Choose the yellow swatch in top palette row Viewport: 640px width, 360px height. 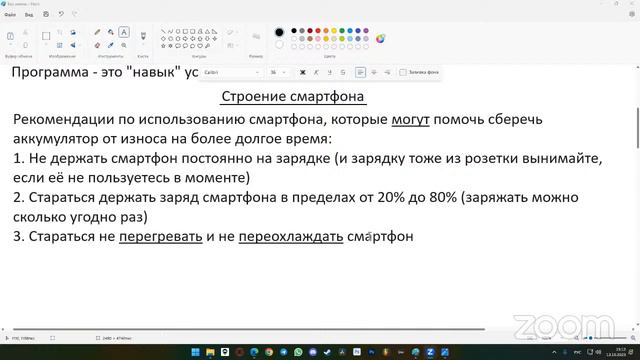[x=334, y=31]
